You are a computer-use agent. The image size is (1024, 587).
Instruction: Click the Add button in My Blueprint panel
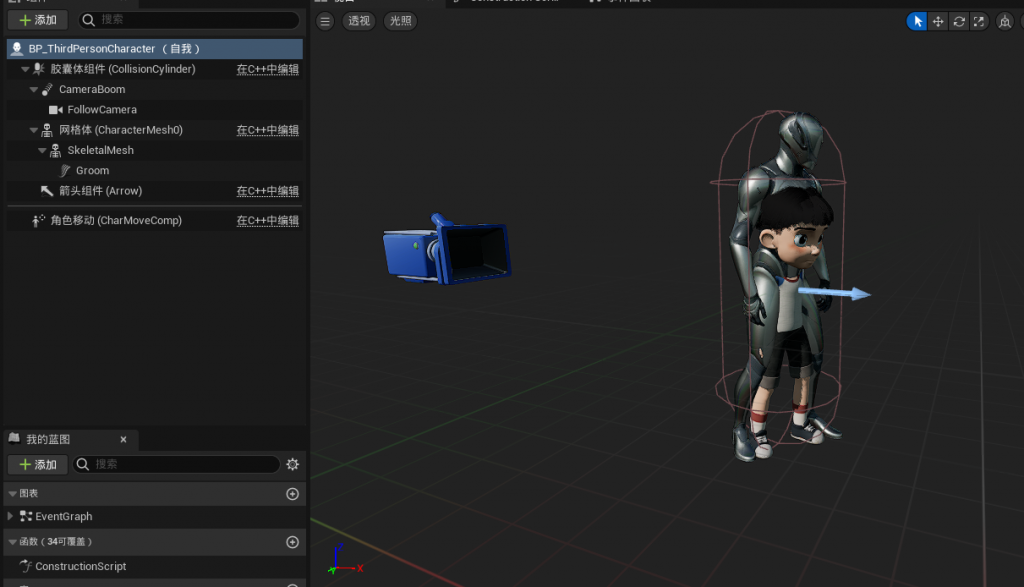tap(38, 464)
